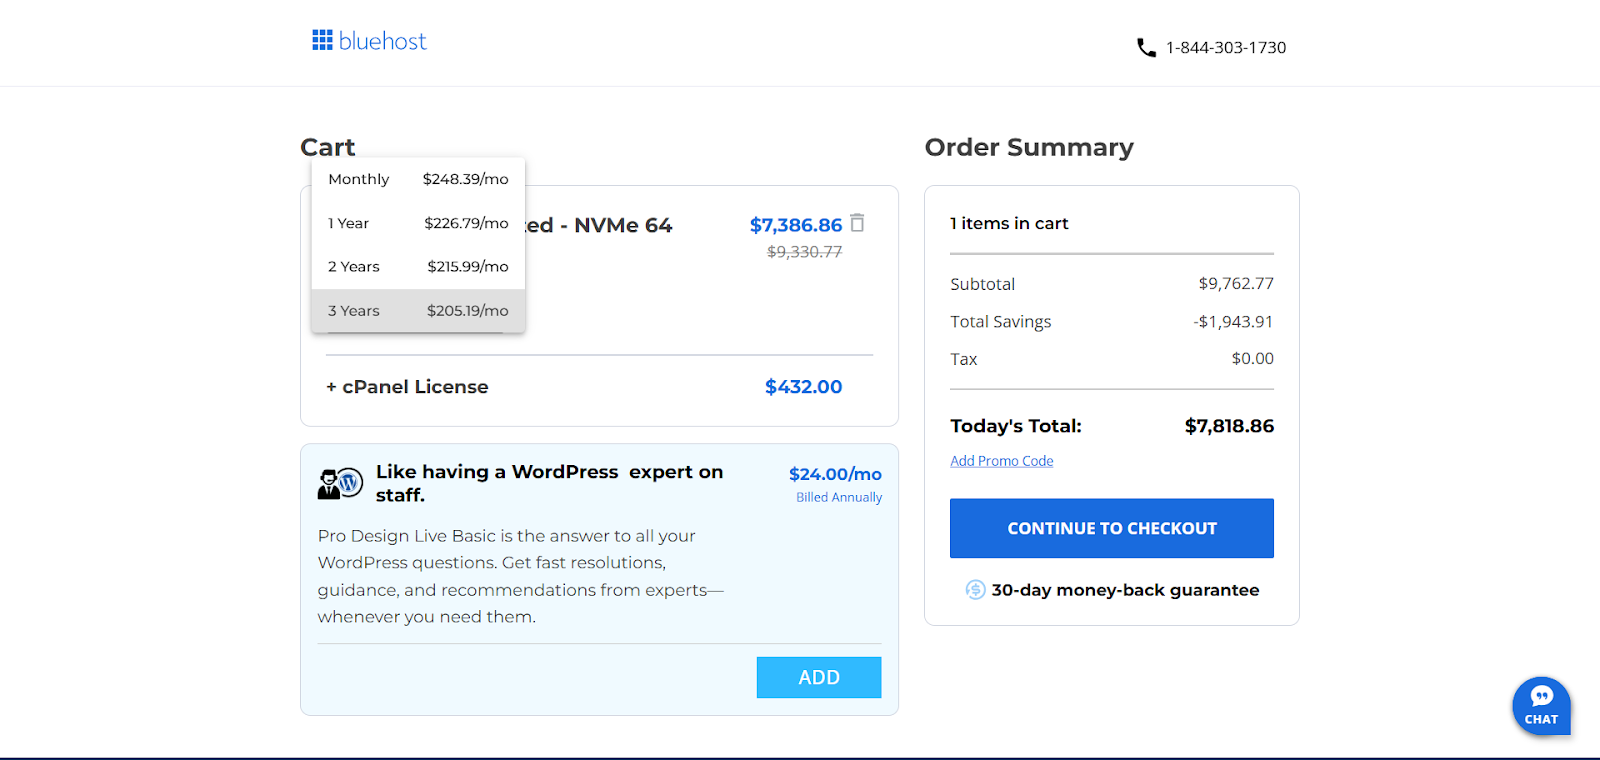Click the Billed Annually label
This screenshot has width=1600, height=760.
click(839, 497)
